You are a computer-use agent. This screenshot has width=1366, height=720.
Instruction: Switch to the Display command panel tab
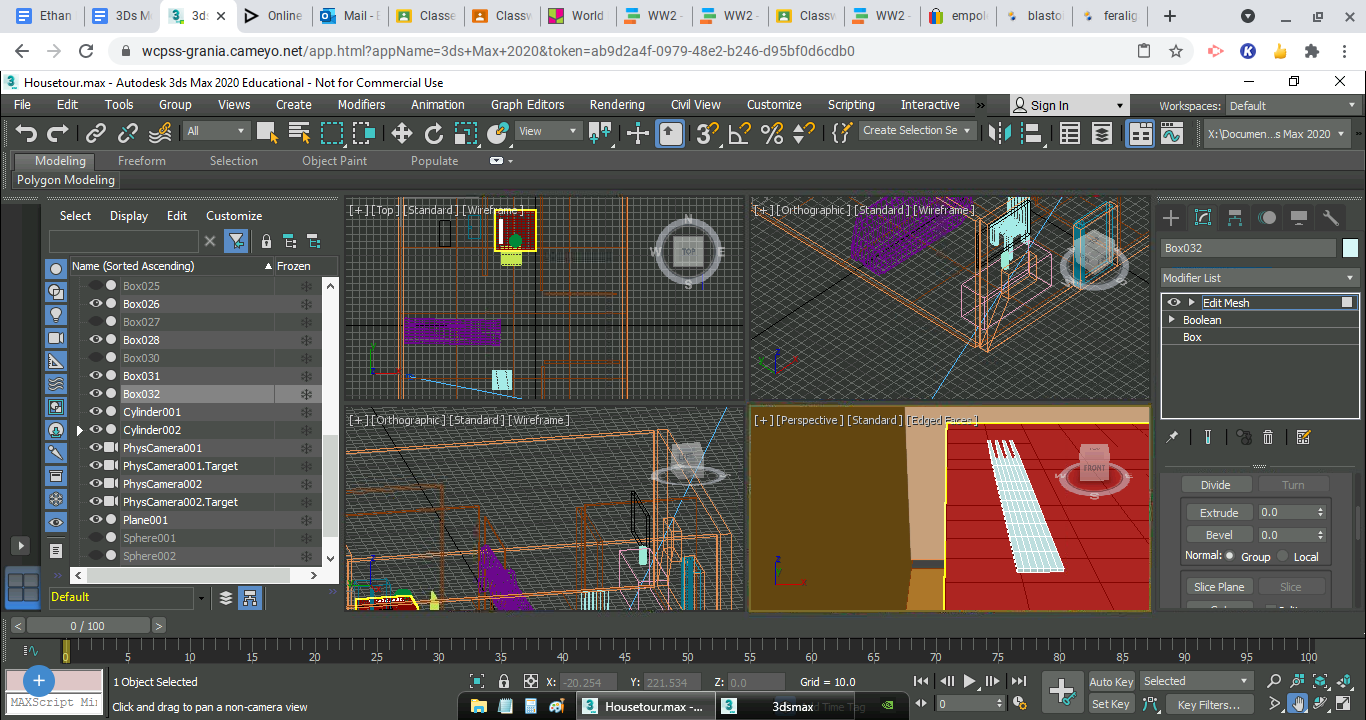(1299, 218)
